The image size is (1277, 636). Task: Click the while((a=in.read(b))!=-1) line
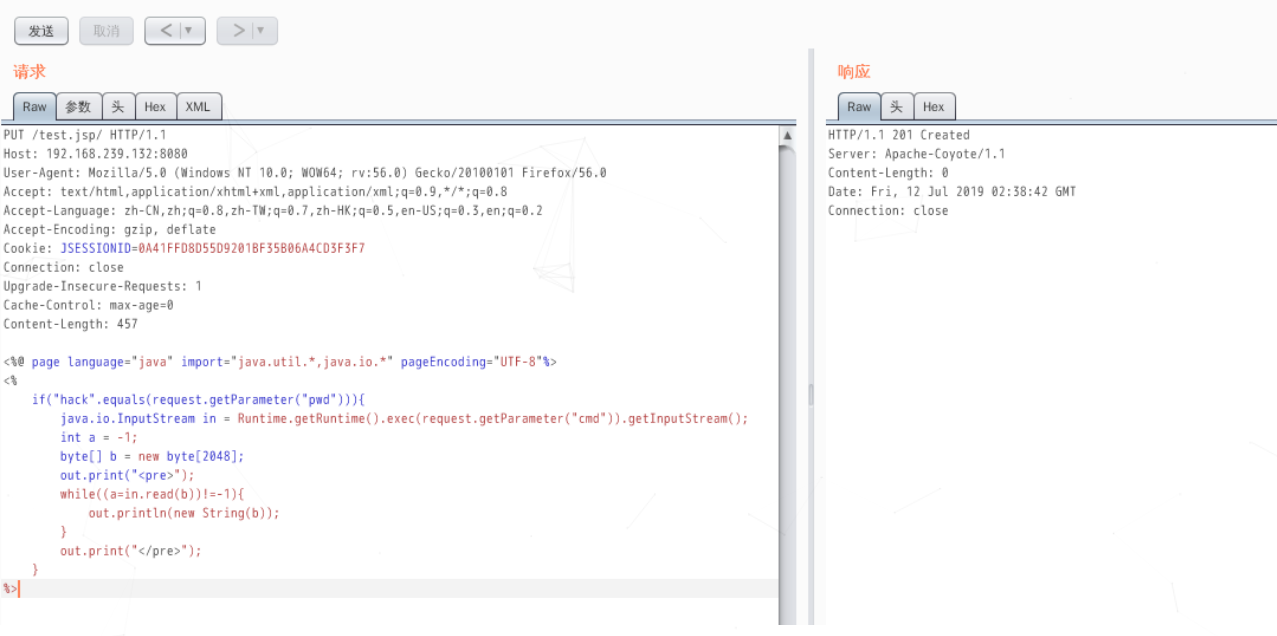[152, 495]
